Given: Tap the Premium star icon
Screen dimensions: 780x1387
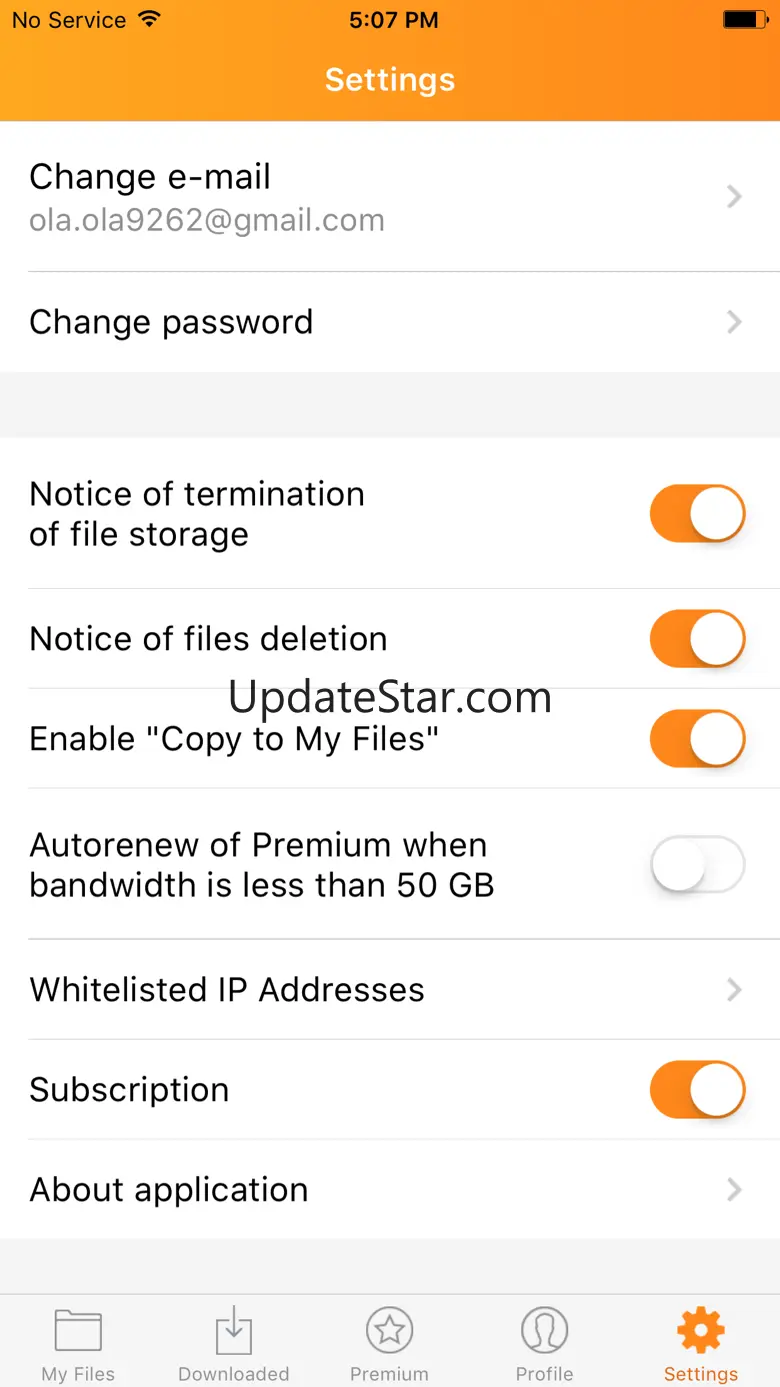Looking at the screenshot, I should click(389, 1330).
